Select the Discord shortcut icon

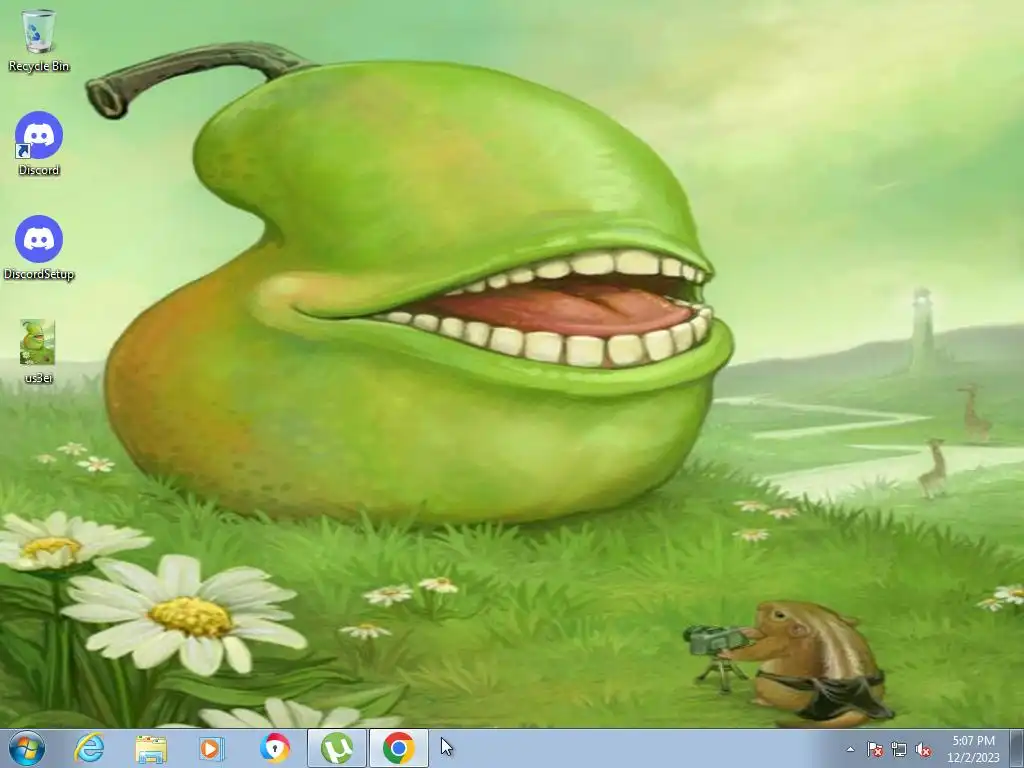coord(39,143)
